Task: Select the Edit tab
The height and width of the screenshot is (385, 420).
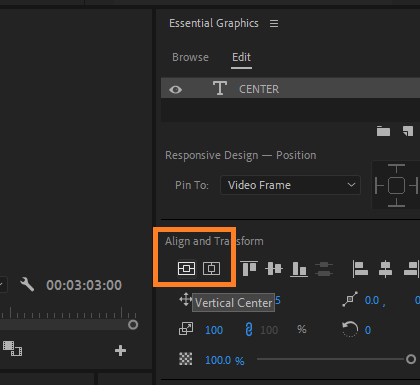Action: click(241, 57)
